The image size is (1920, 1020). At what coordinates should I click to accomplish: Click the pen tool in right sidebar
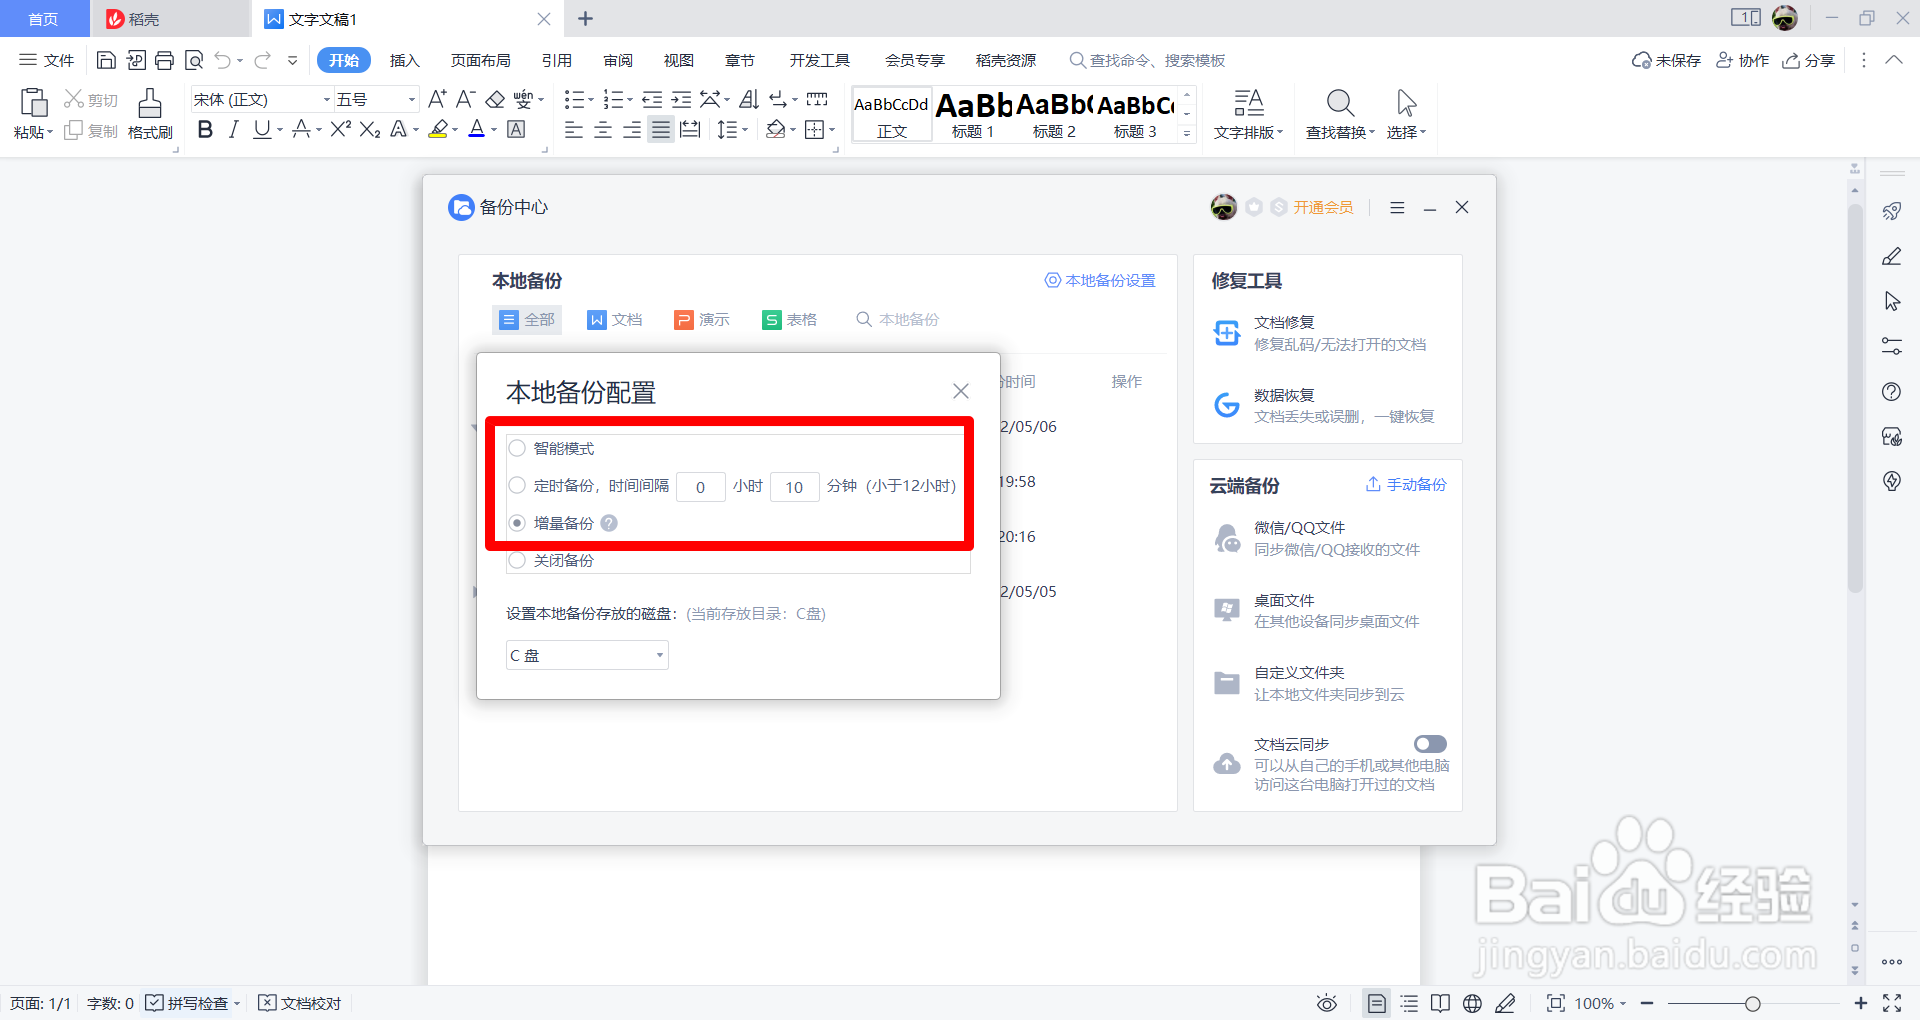click(x=1892, y=256)
